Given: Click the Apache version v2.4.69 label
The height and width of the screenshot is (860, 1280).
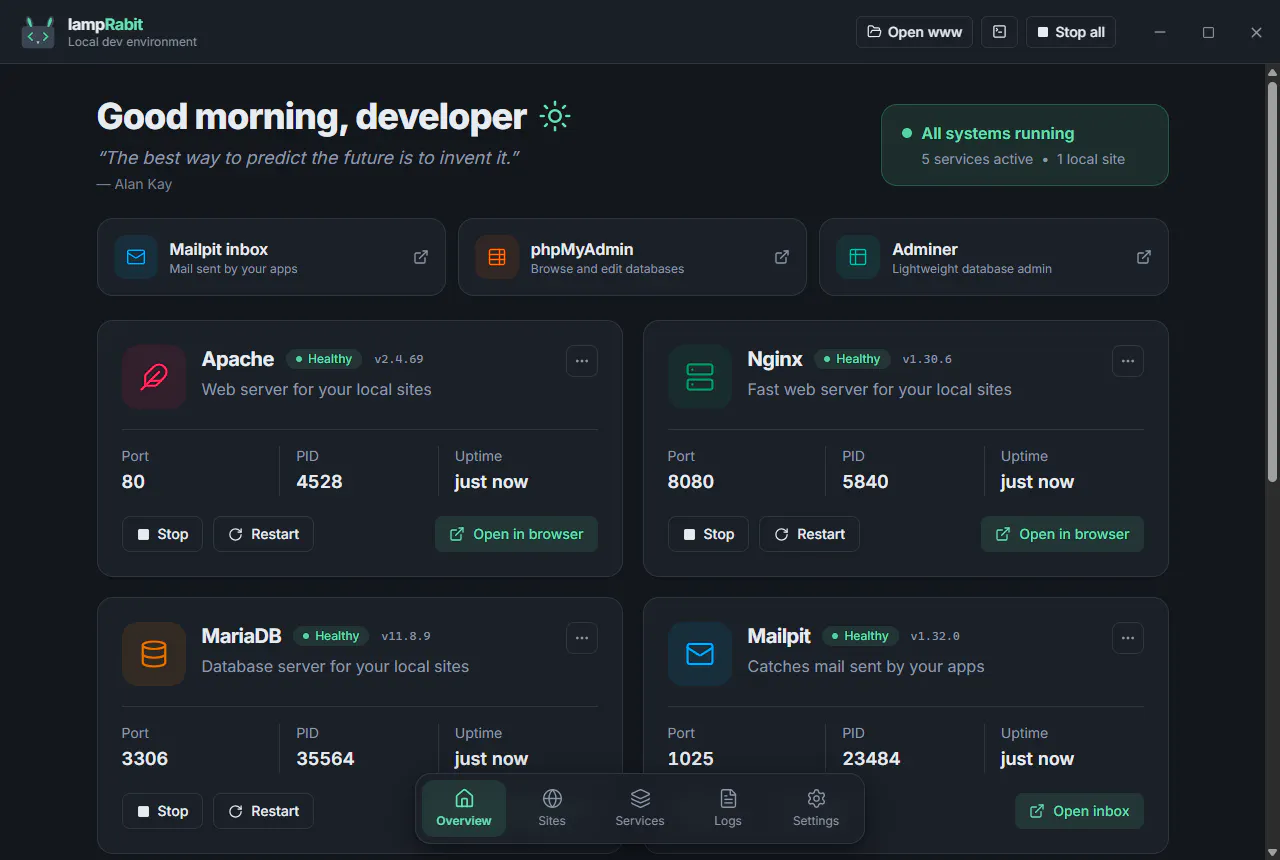Looking at the screenshot, I should click(399, 359).
